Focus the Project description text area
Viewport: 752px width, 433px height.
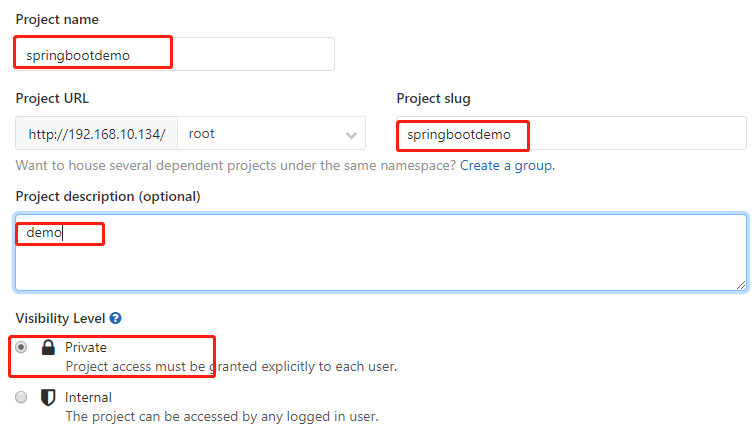pyautogui.click(x=381, y=253)
